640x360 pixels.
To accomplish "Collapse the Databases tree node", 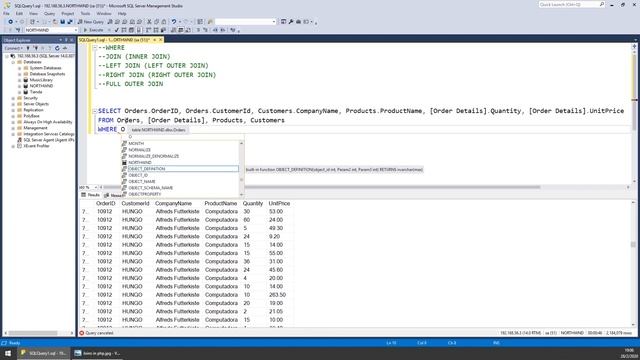I will (x=13, y=62).
